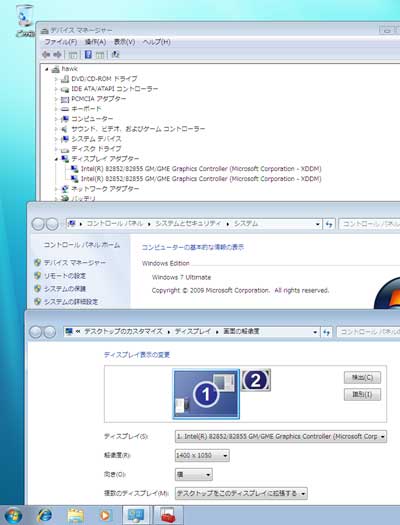
Task: Select the ディスプレイ アダプター category icon
Action: (65, 159)
